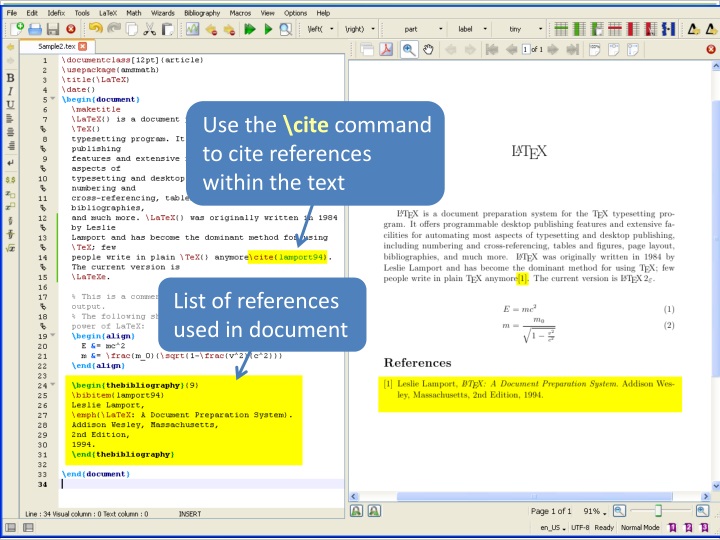Insert inline math with the $$ icon

tap(10, 180)
